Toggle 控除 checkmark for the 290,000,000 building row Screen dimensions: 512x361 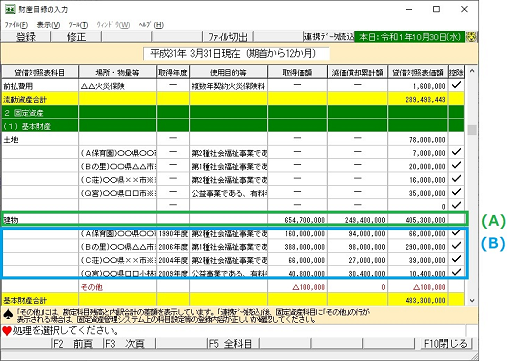(456, 246)
